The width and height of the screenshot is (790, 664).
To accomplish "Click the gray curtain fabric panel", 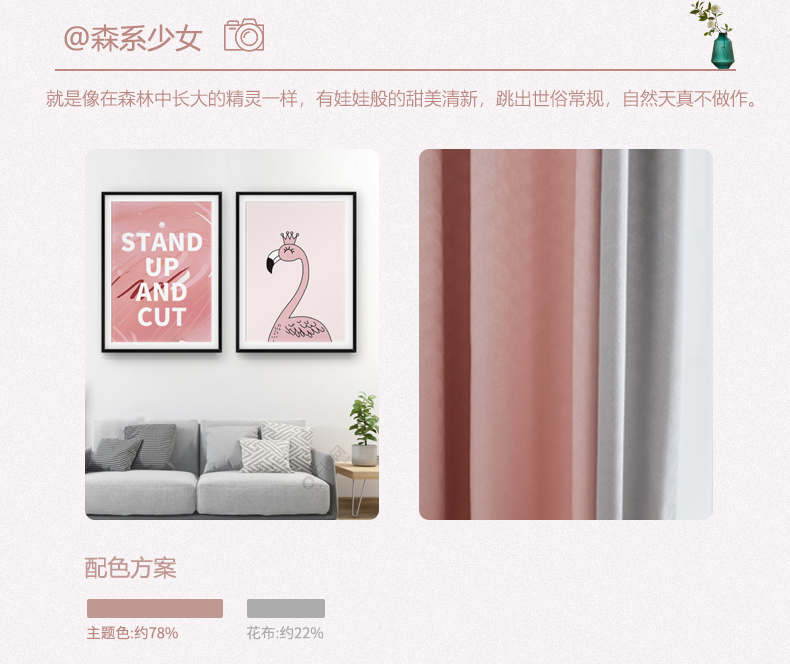I will pos(650,334).
